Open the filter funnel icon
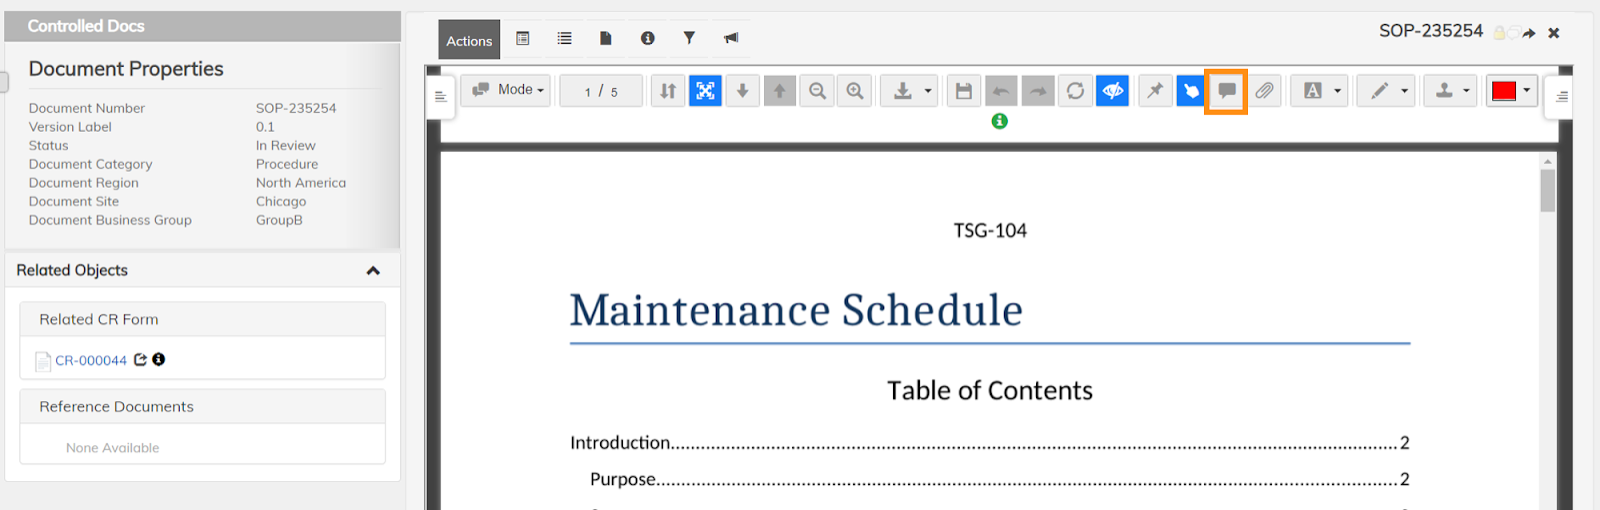 [689, 38]
